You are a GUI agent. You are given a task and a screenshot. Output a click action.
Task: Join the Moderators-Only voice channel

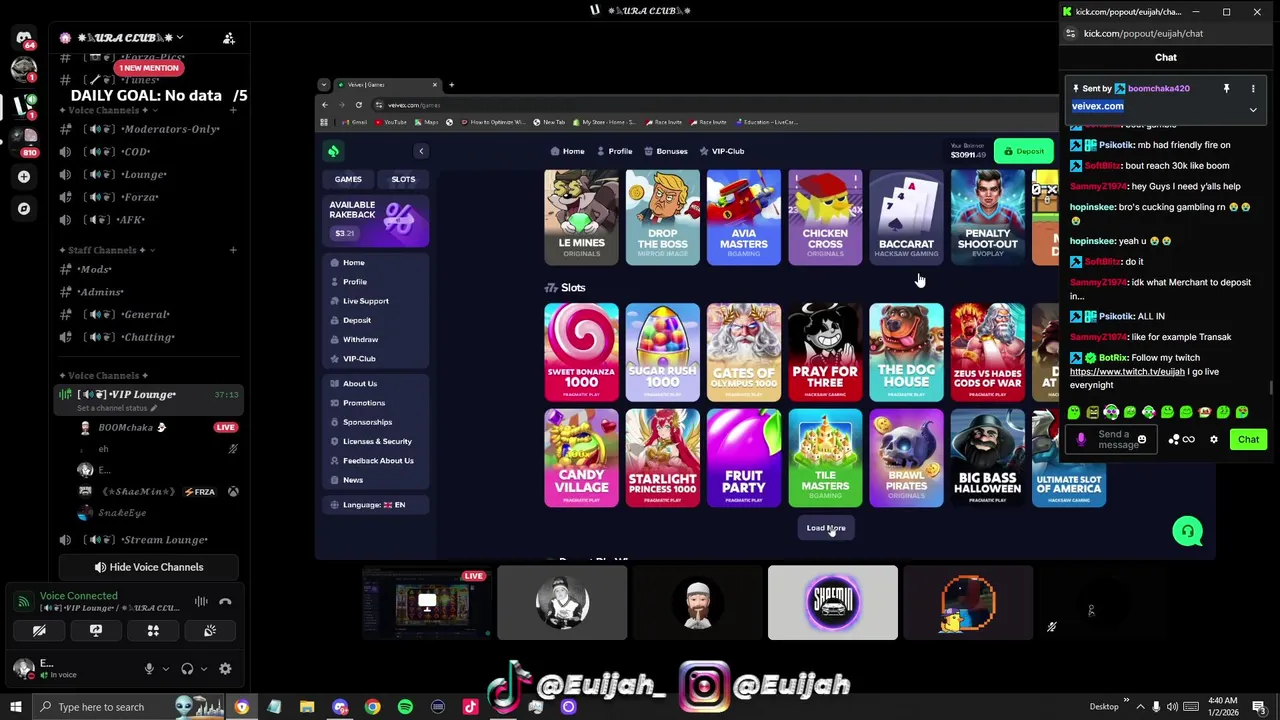(x=148, y=129)
